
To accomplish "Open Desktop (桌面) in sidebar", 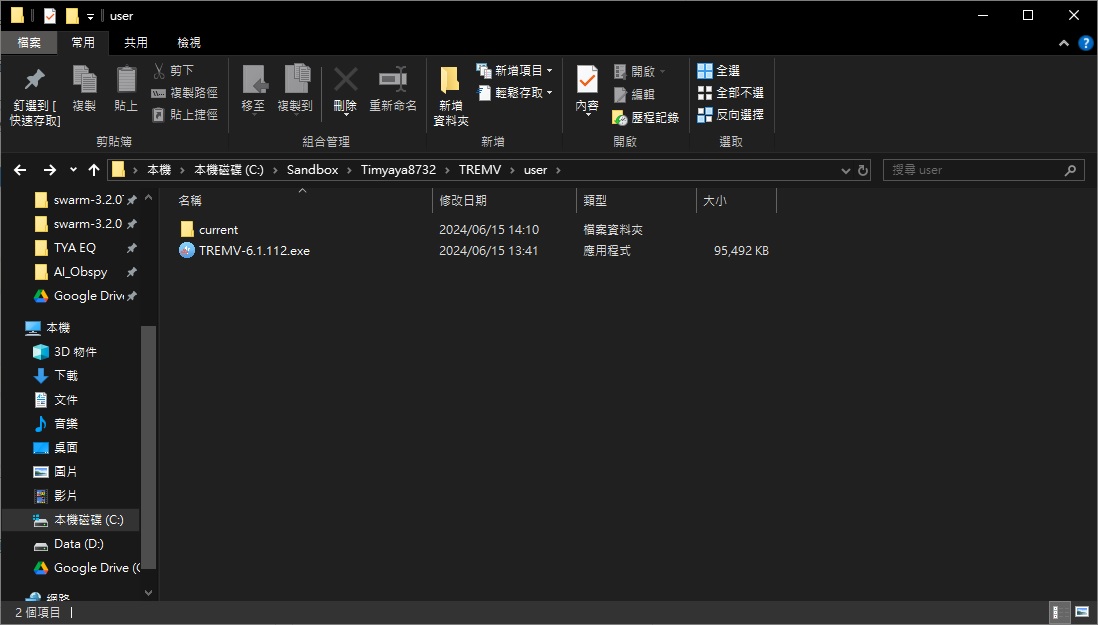I will 66,447.
